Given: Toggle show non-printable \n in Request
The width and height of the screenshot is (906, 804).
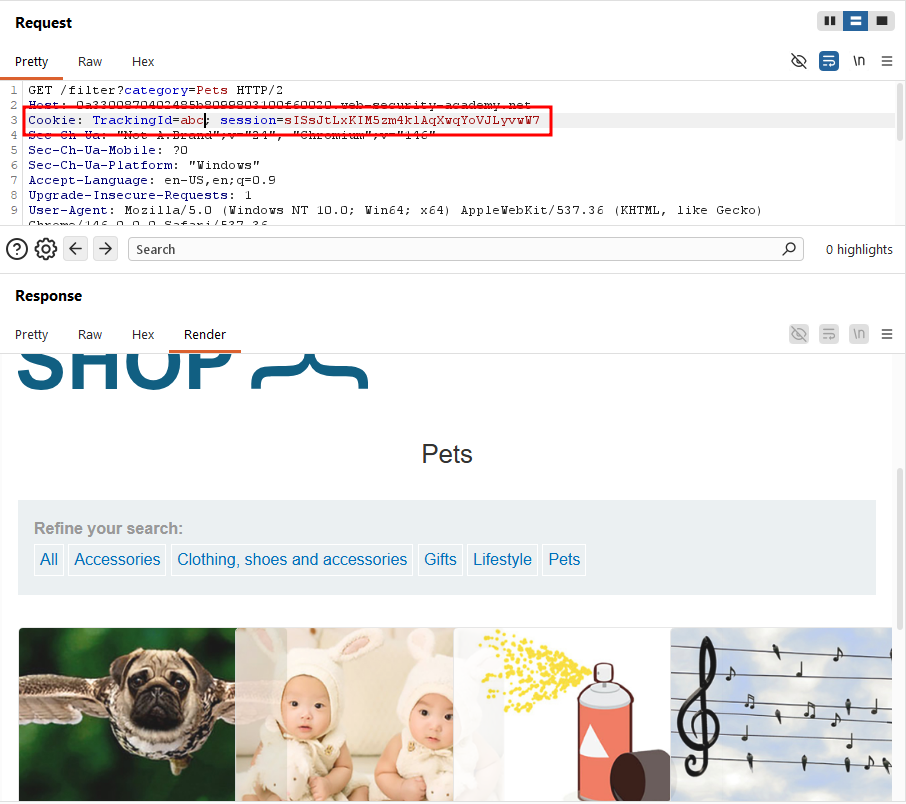Looking at the screenshot, I should (859, 61).
